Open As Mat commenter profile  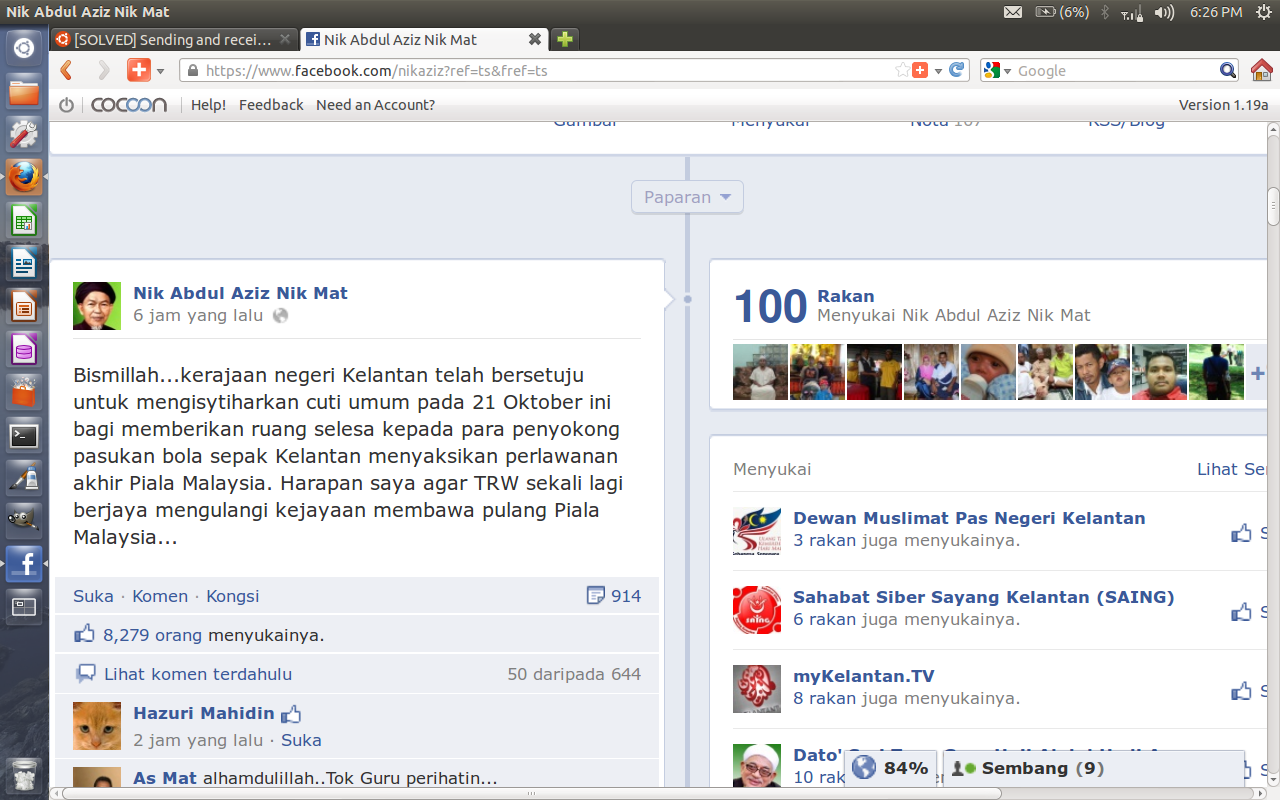[165, 778]
